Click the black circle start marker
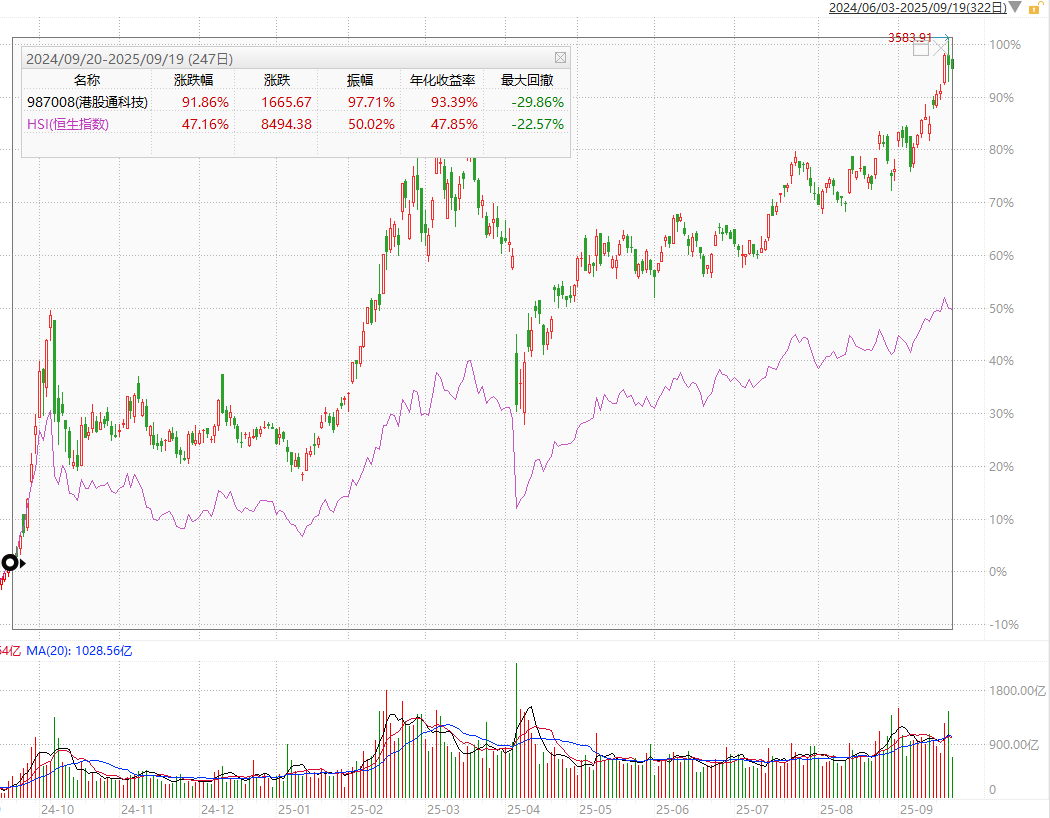 [x=10, y=563]
